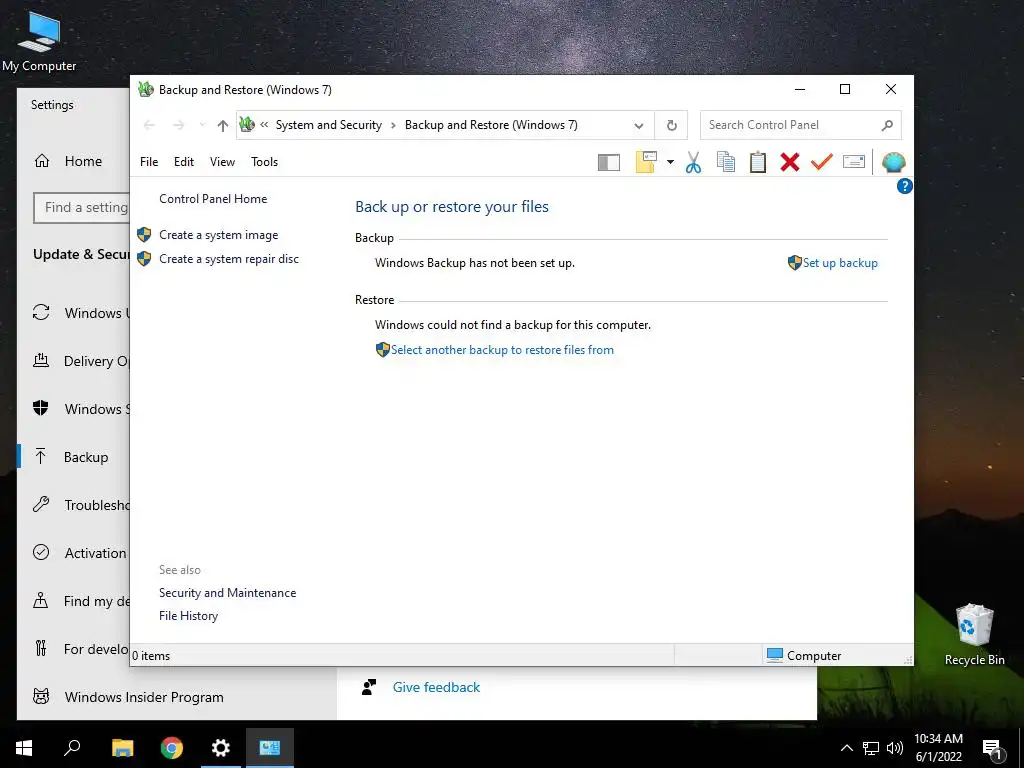The width and height of the screenshot is (1024, 768).
Task: Click the Search Control Panel field
Action: pyautogui.click(x=801, y=125)
